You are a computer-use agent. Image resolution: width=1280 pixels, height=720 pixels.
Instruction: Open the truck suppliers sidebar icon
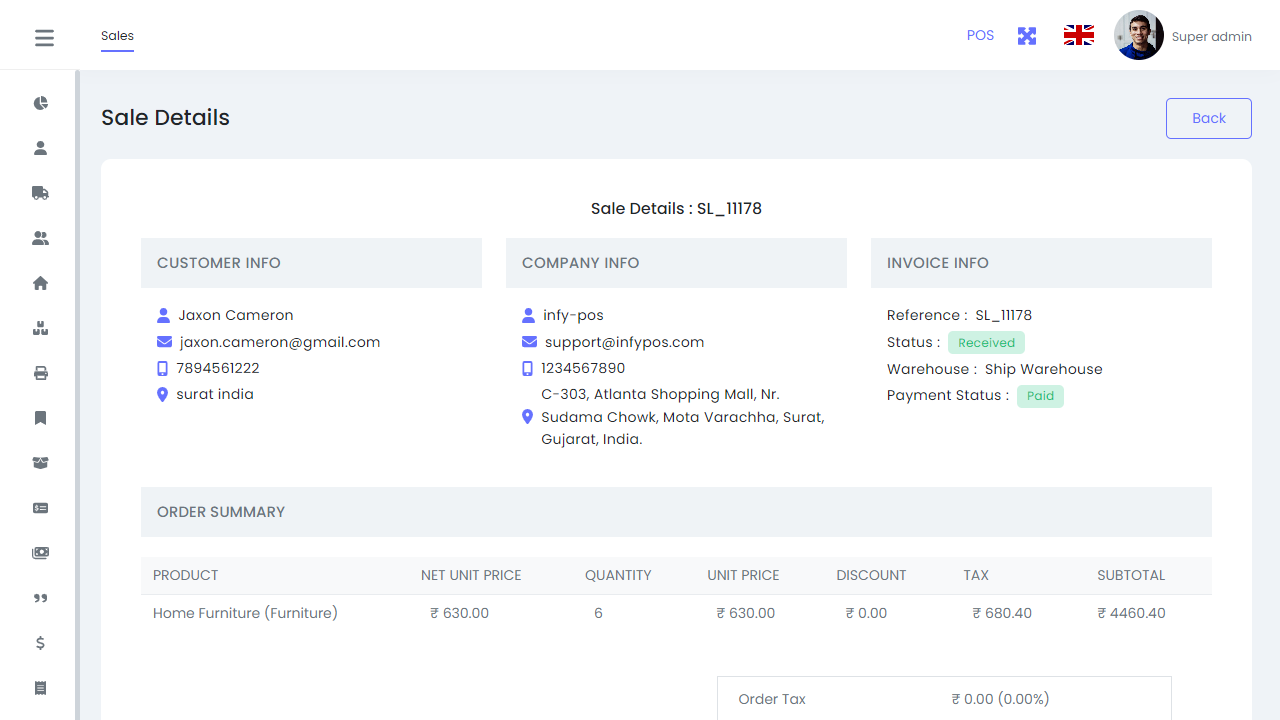click(40, 193)
